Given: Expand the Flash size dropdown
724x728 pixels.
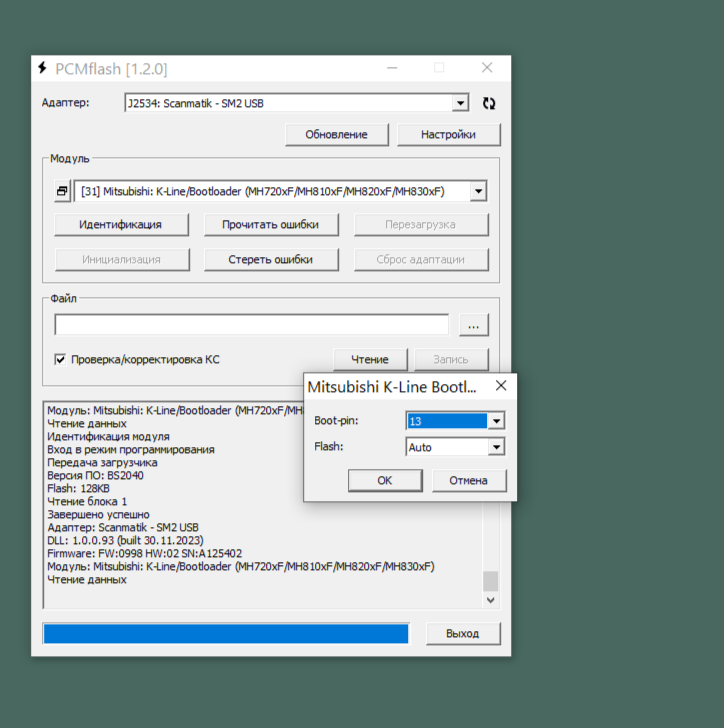Looking at the screenshot, I should pos(496,447).
